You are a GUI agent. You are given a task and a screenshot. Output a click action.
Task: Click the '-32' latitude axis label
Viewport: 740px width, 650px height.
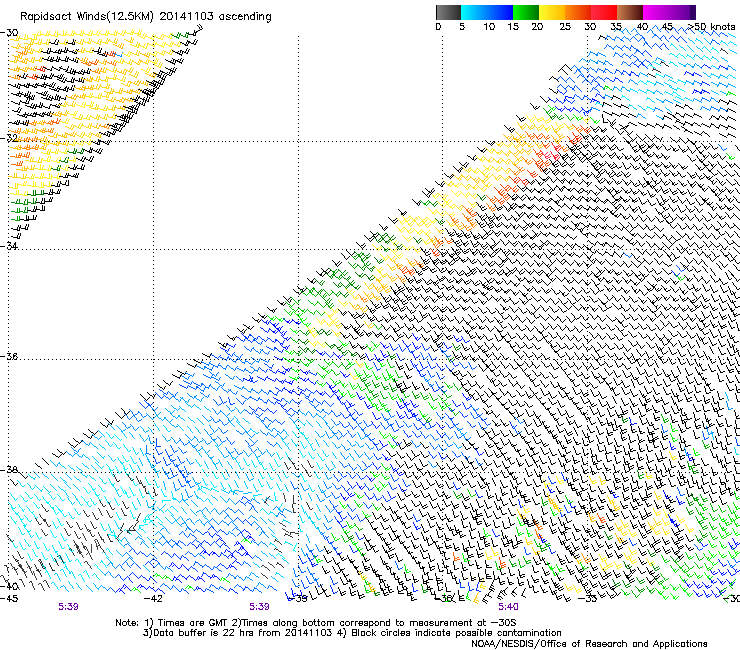coord(9,138)
